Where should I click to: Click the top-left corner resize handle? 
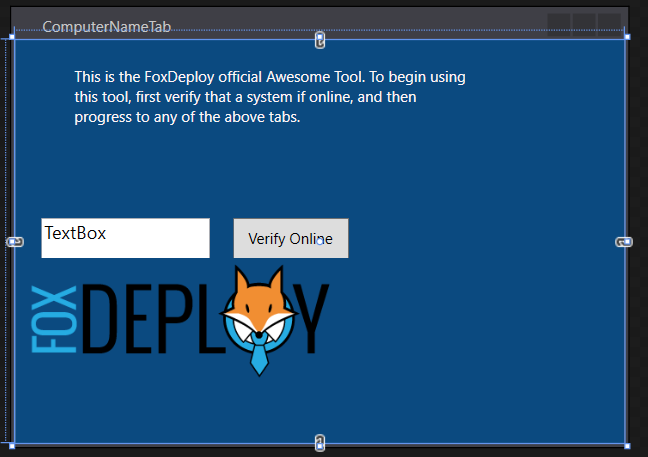tap(12, 37)
